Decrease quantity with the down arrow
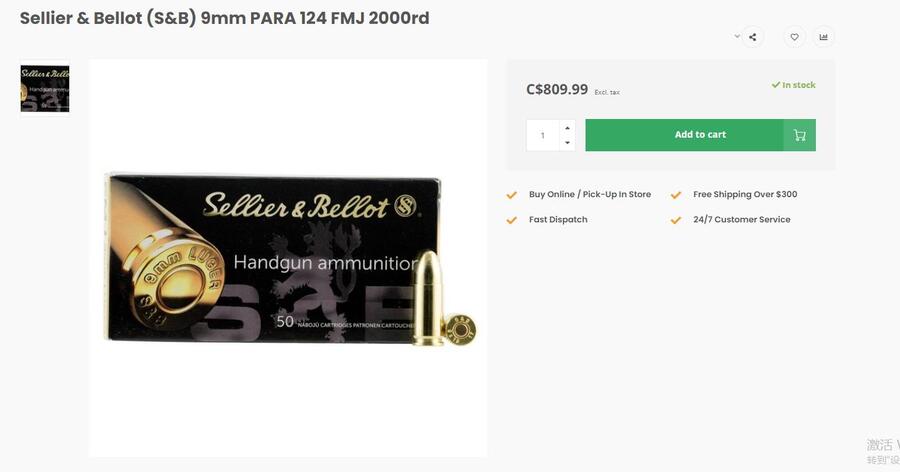This screenshot has width=900, height=472. point(567,142)
